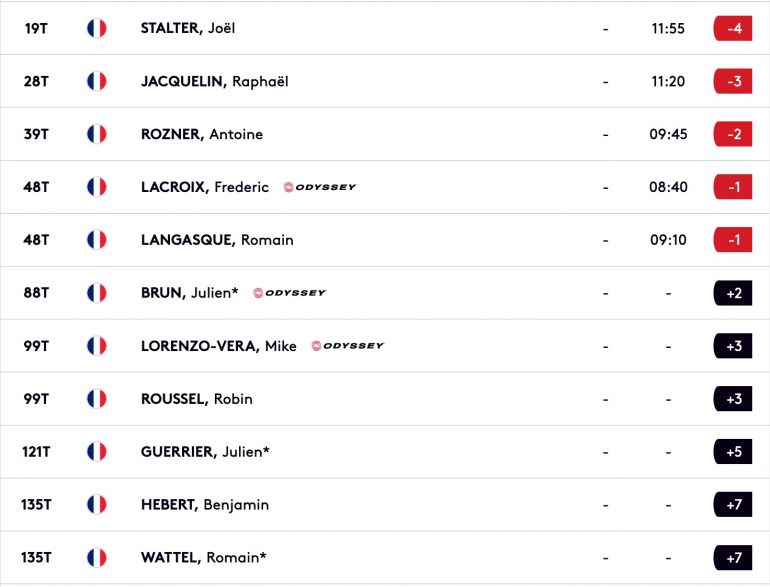Click the 121T position label
The height and width of the screenshot is (587, 770).
click(36, 452)
